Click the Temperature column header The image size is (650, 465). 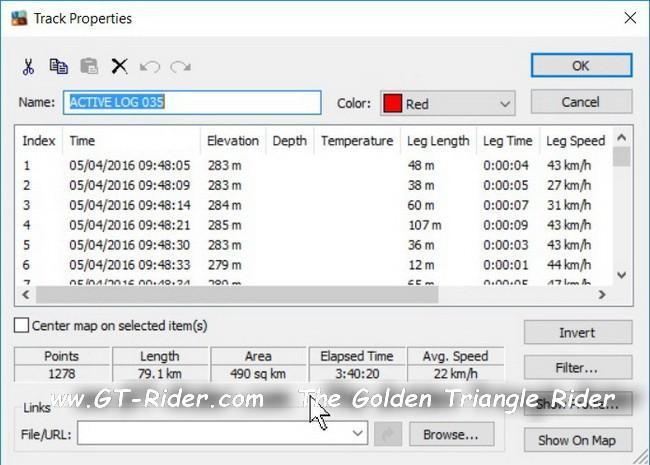click(357, 141)
